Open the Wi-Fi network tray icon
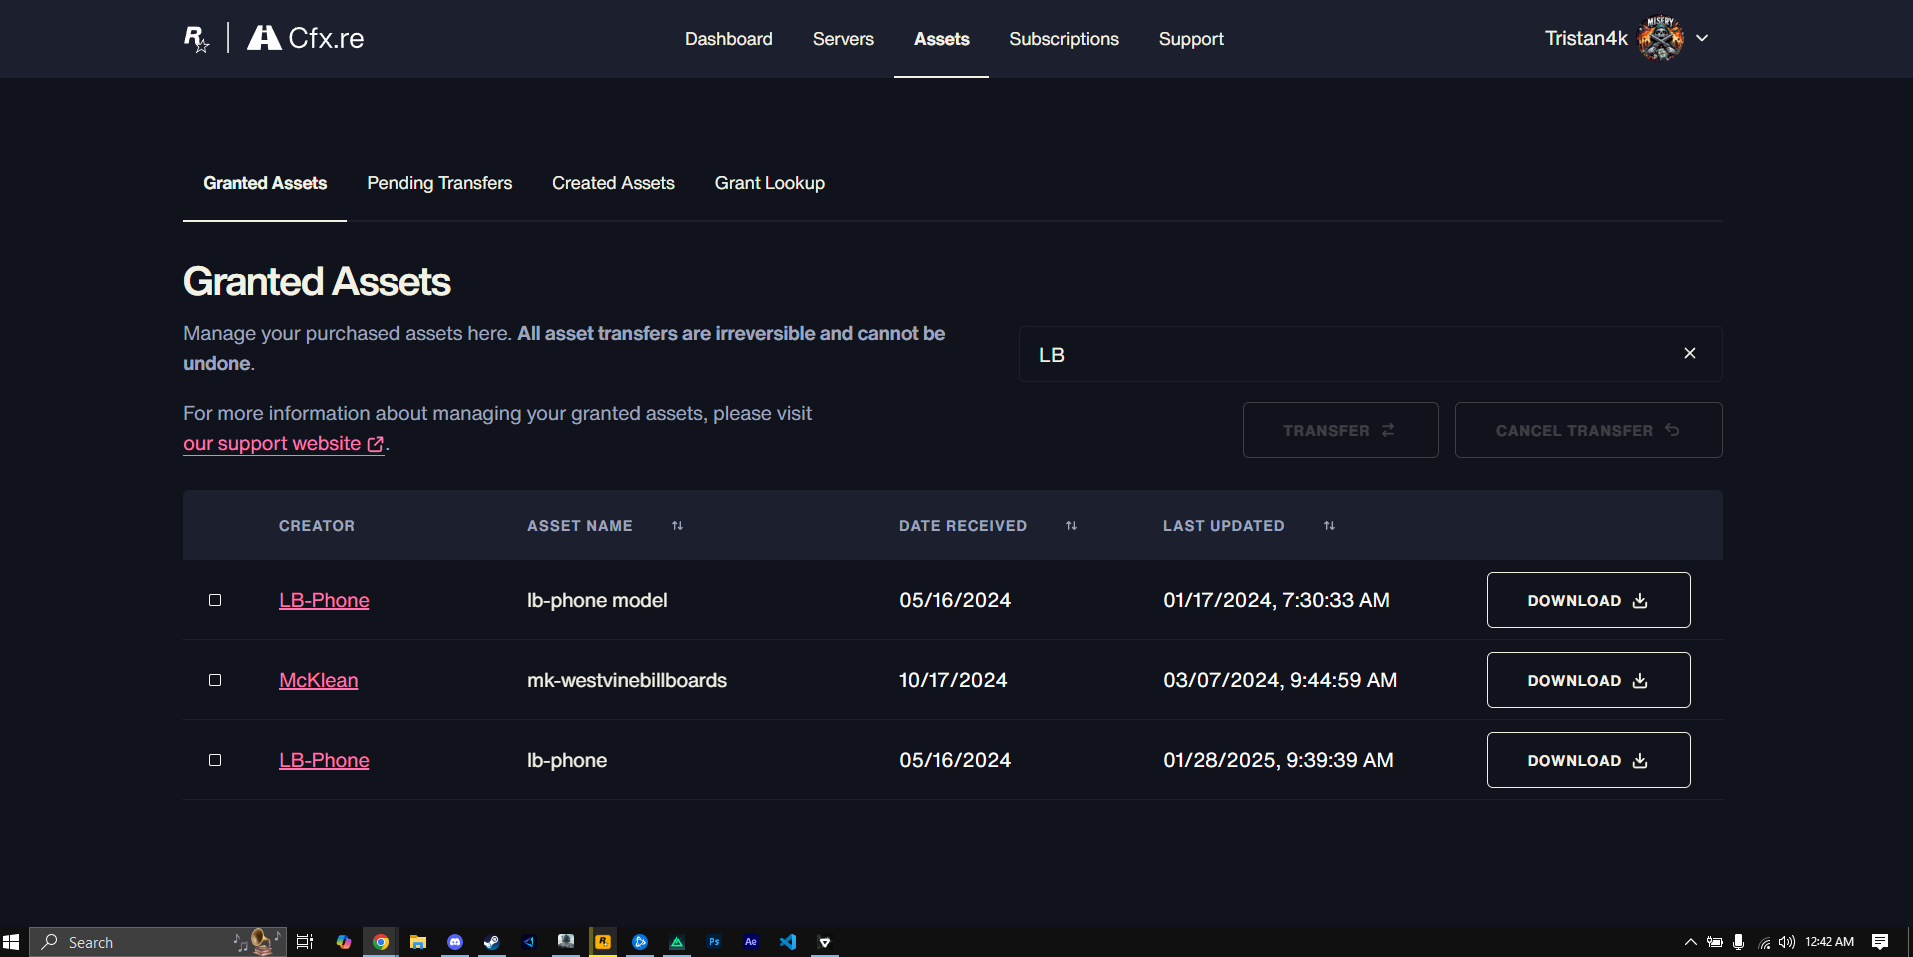 coord(1764,942)
